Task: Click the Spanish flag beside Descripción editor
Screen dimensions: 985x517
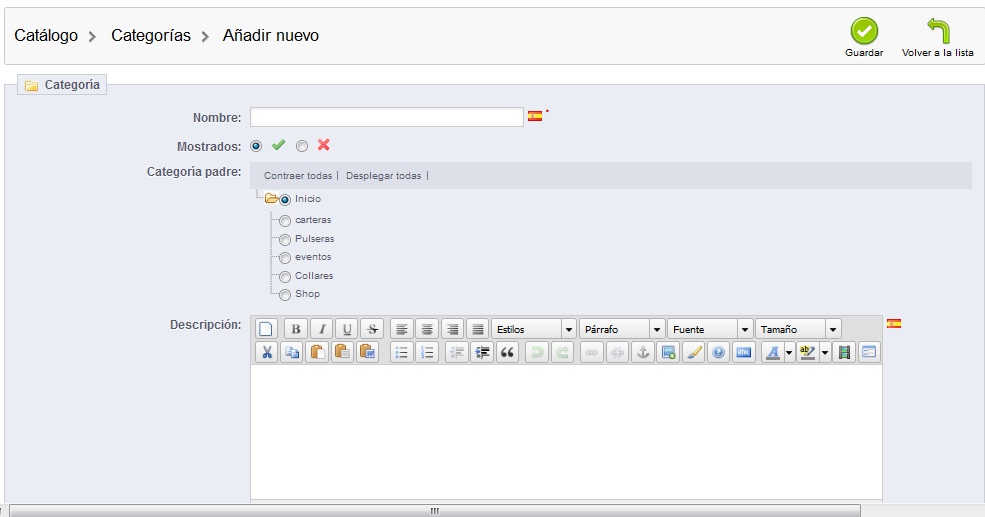Action: pyautogui.click(x=894, y=324)
